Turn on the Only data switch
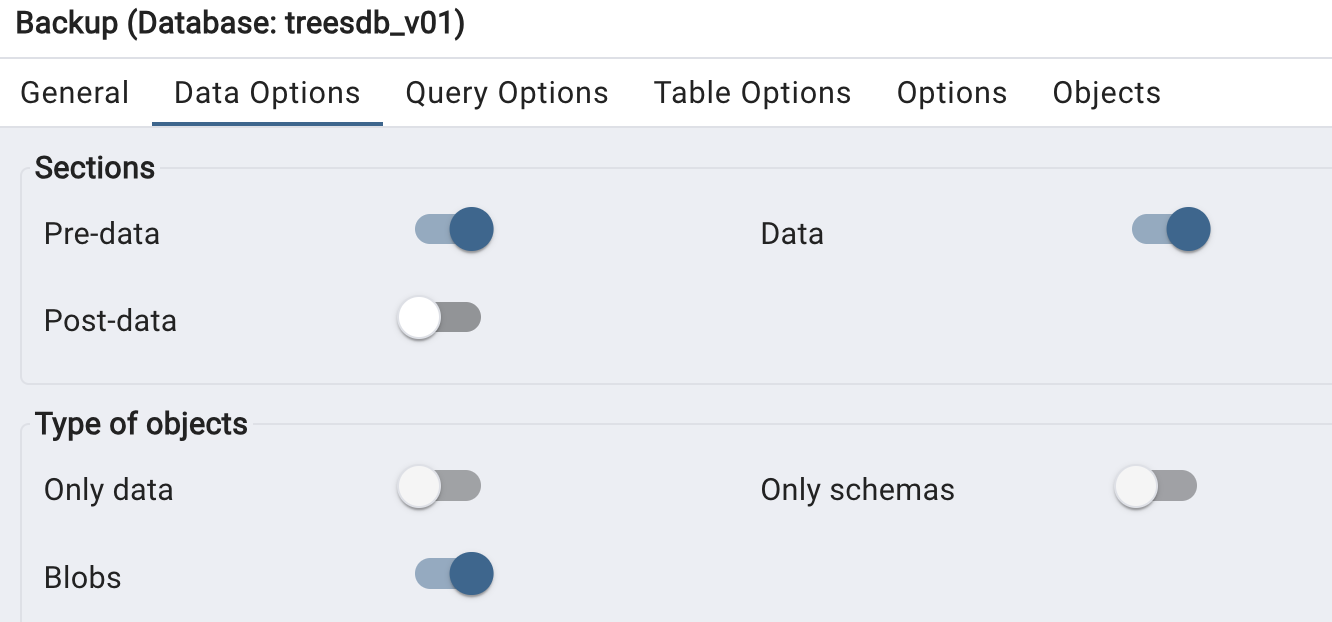1332x622 pixels. pyautogui.click(x=440, y=487)
